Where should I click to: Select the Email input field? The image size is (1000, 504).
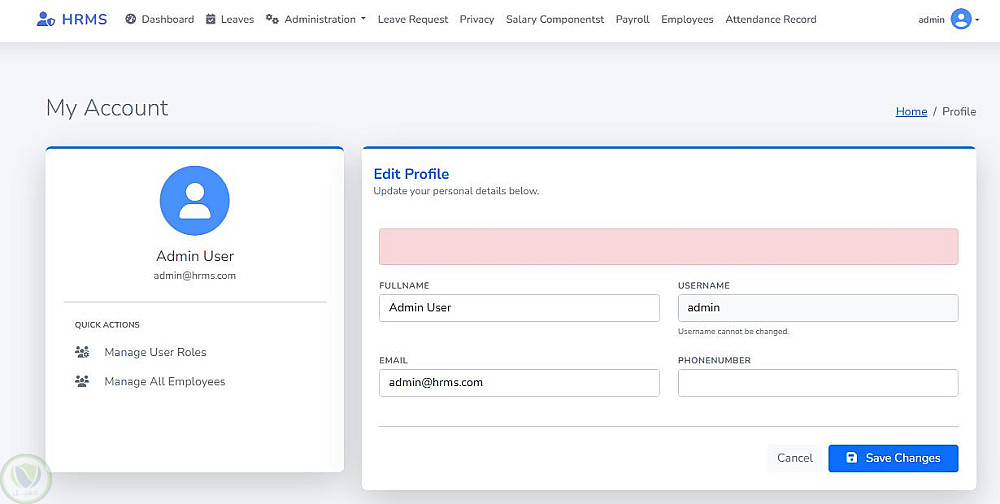[519, 383]
